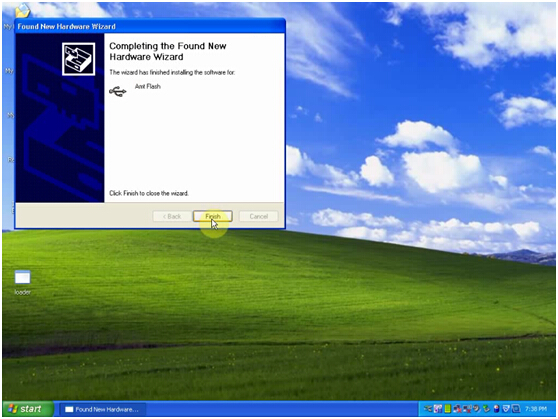This screenshot has height=419, width=558.
Task: Cancel the Found New Hardware Wizard
Action: coord(258,216)
